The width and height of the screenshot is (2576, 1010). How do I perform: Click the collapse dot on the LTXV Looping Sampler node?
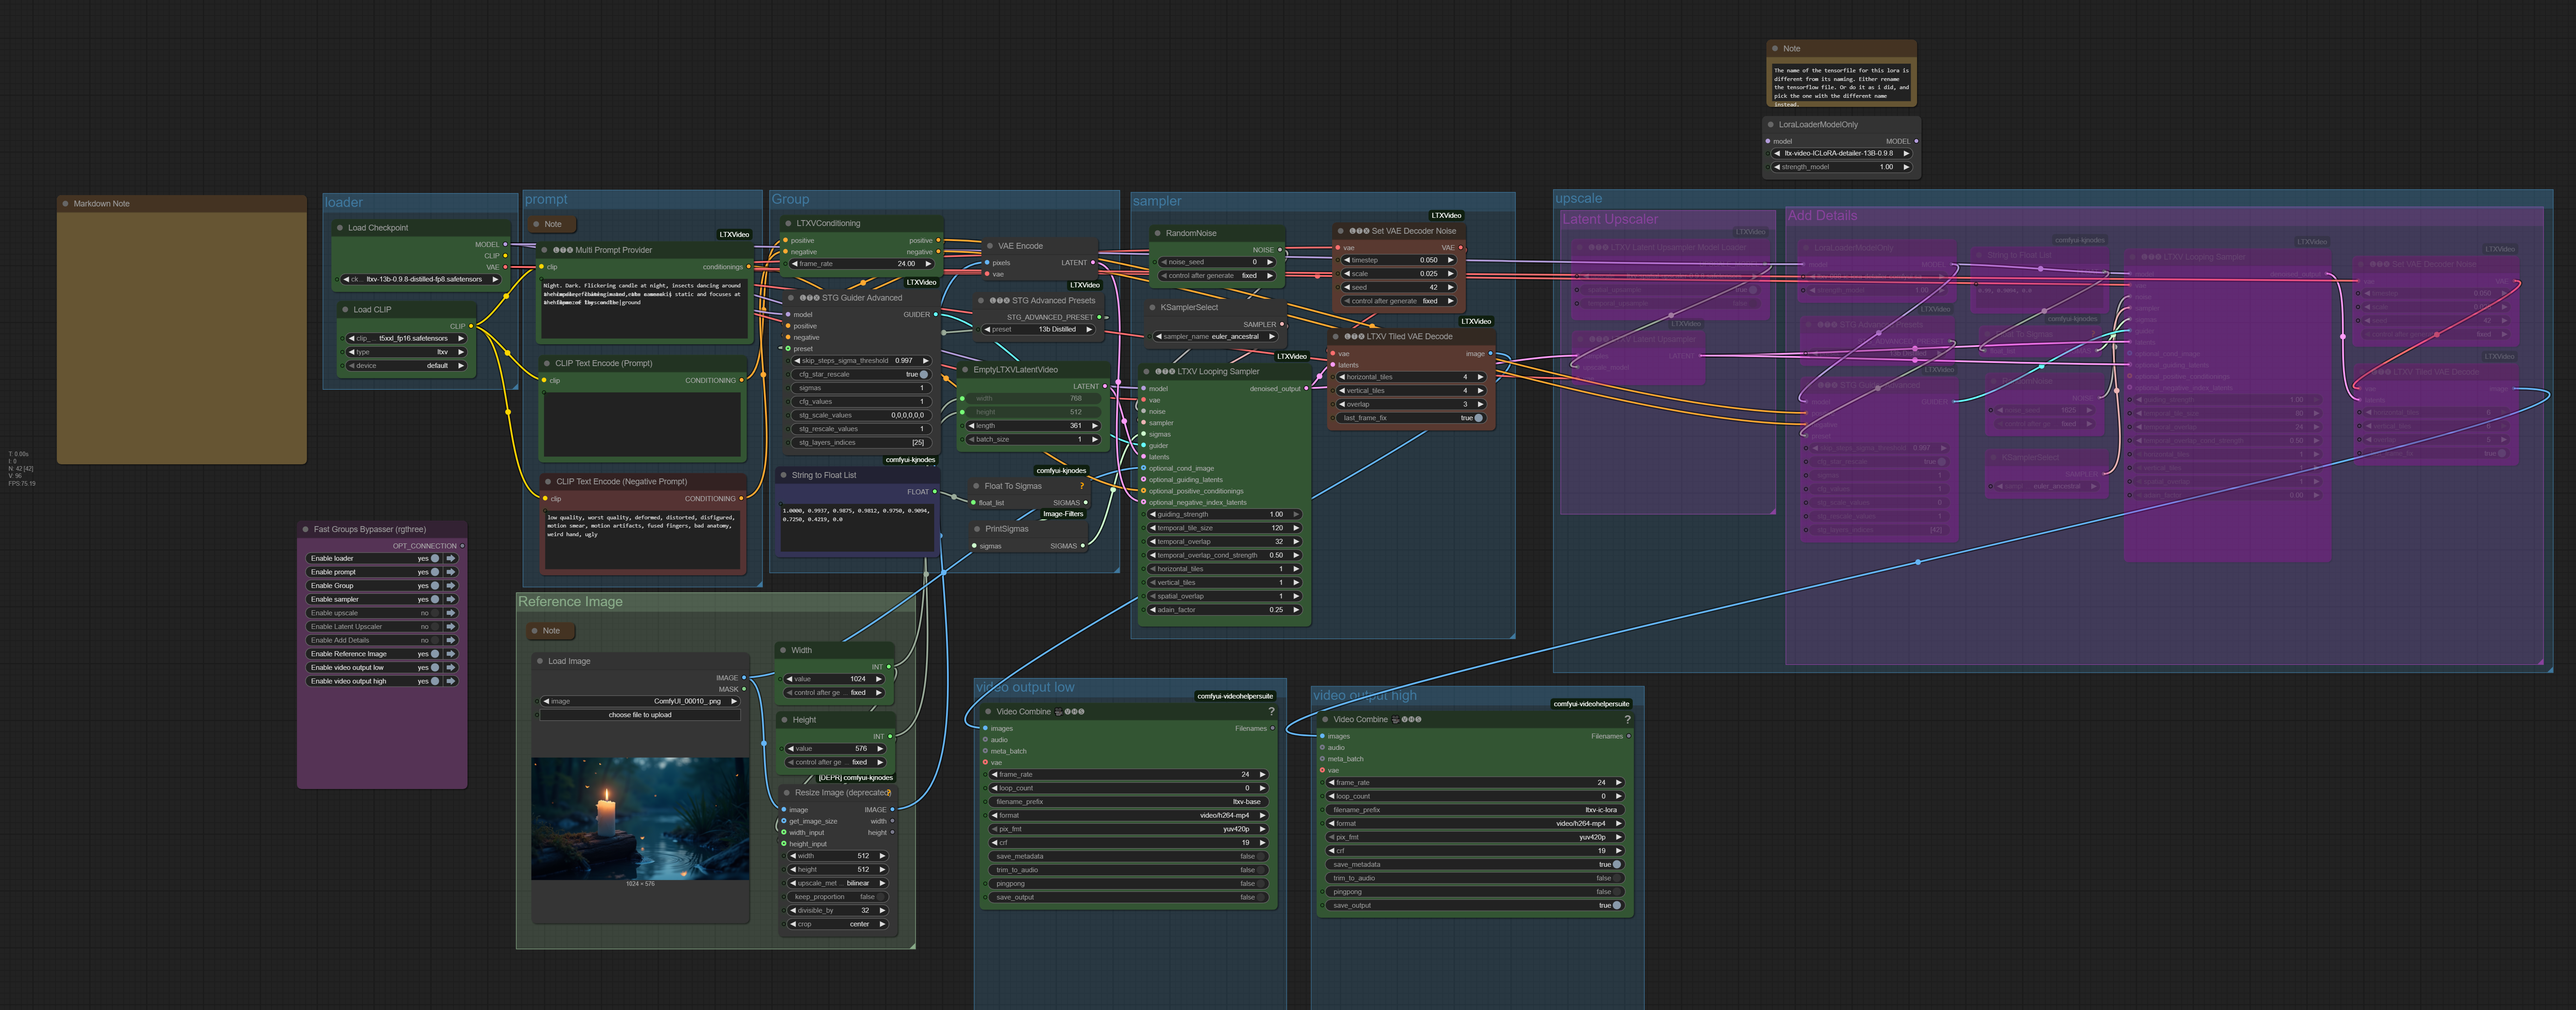point(1146,371)
